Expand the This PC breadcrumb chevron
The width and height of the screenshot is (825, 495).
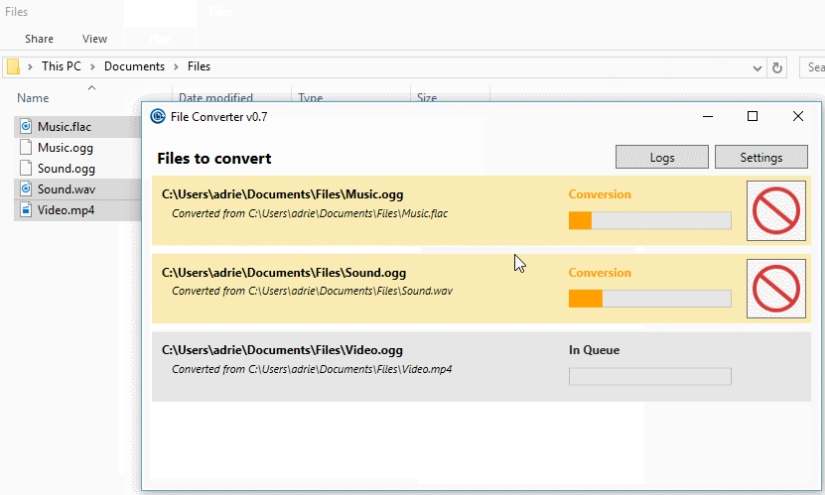coord(93,67)
